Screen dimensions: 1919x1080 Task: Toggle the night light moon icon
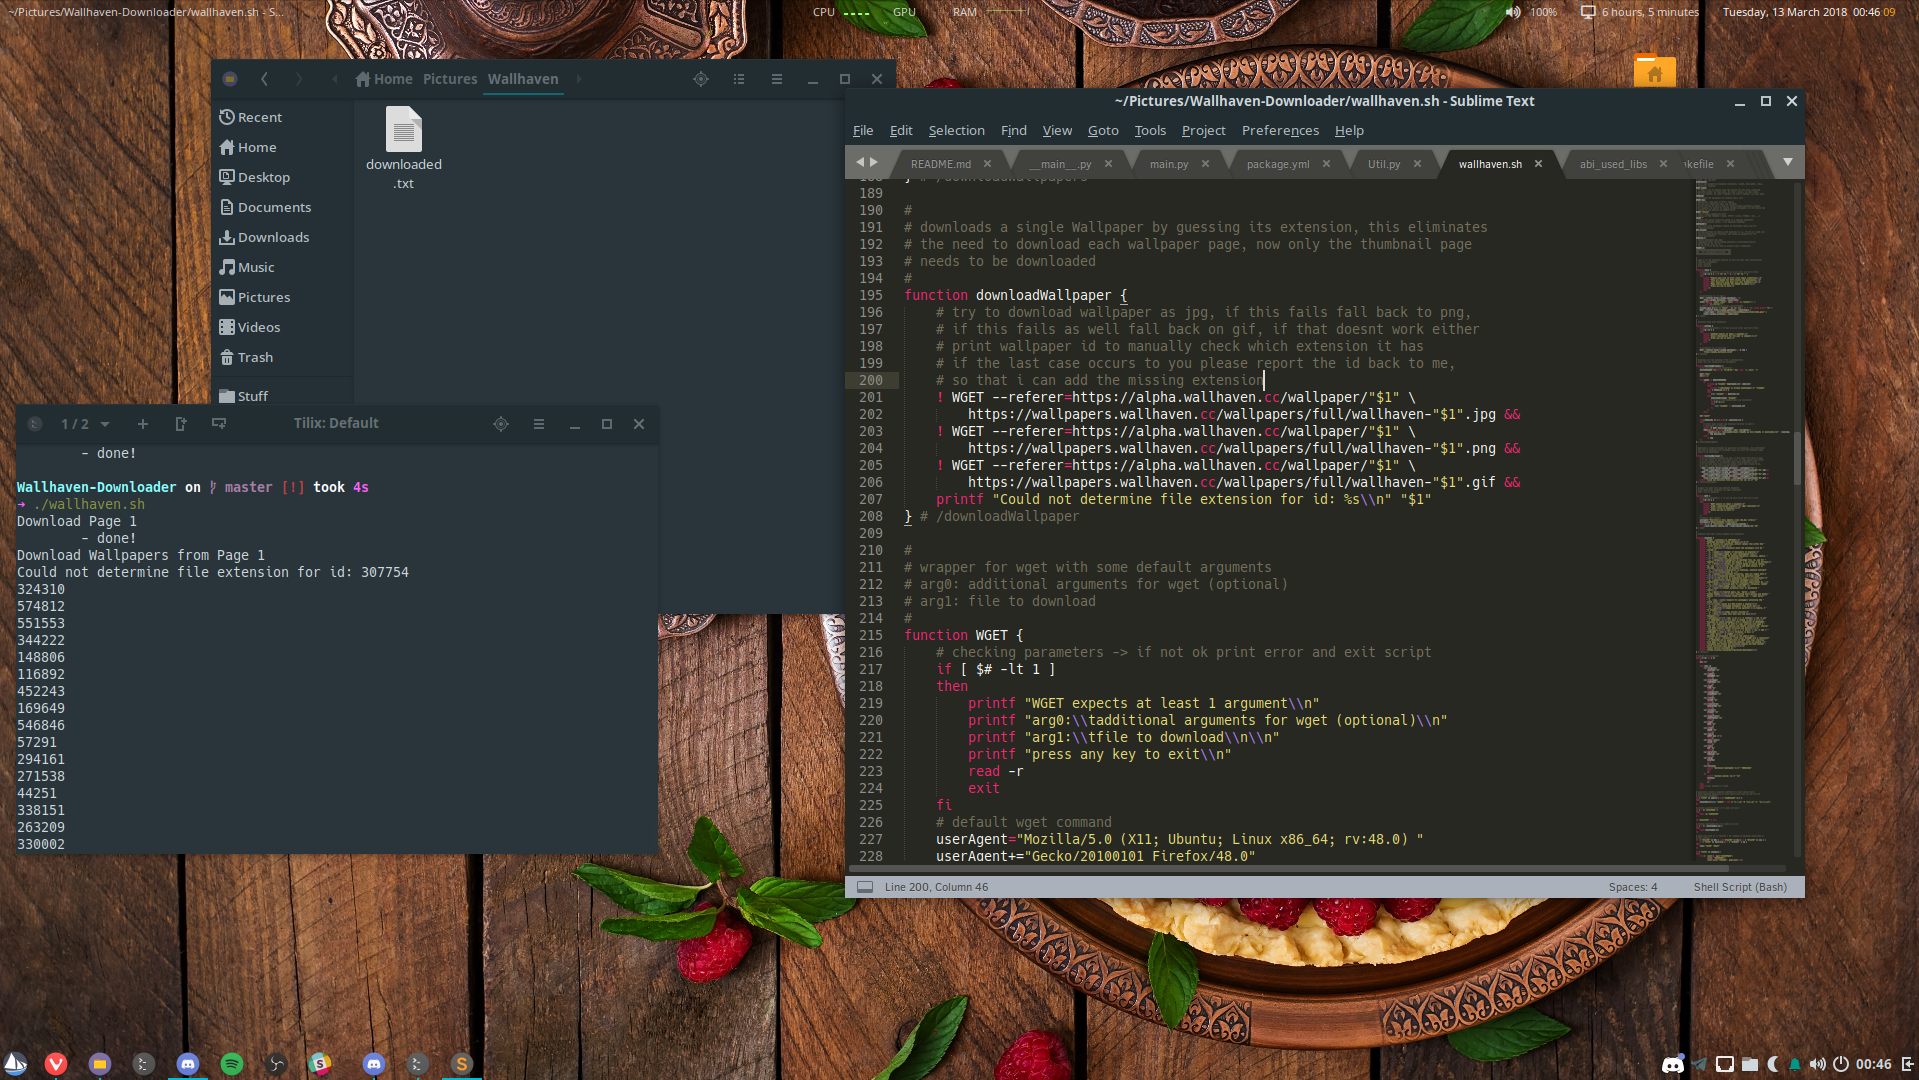point(1773,1064)
